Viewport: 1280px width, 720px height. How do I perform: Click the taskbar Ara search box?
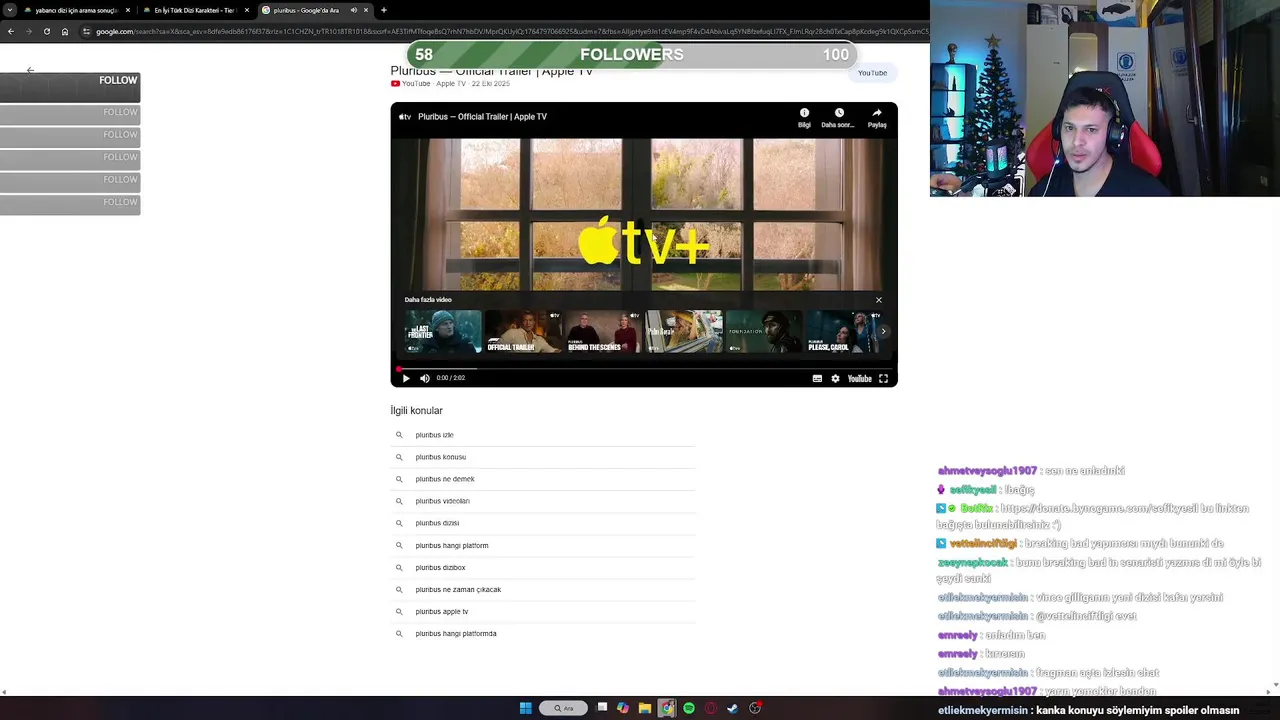point(564,708)
